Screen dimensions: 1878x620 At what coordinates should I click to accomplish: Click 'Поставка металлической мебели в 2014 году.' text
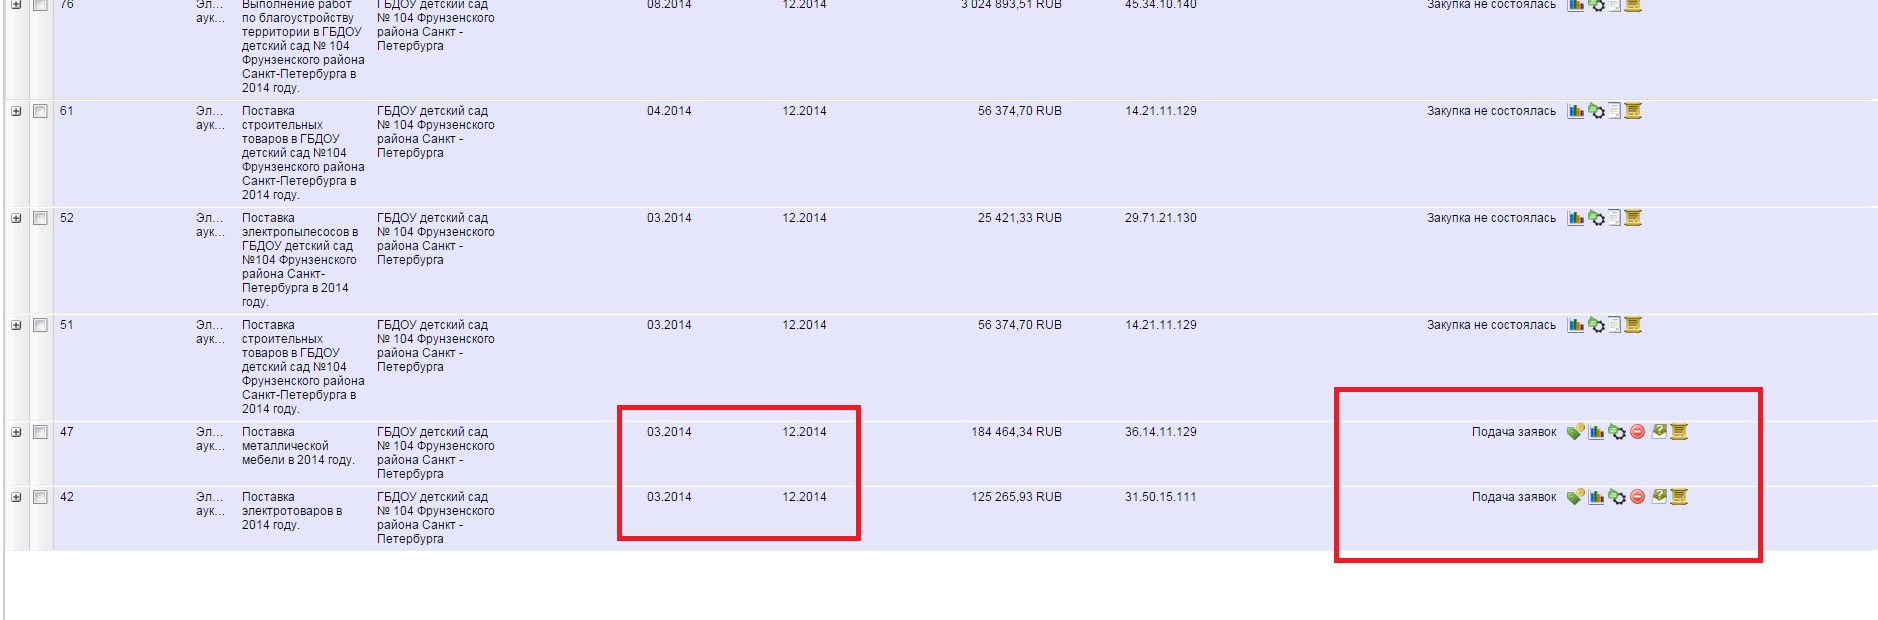point(298,446)
